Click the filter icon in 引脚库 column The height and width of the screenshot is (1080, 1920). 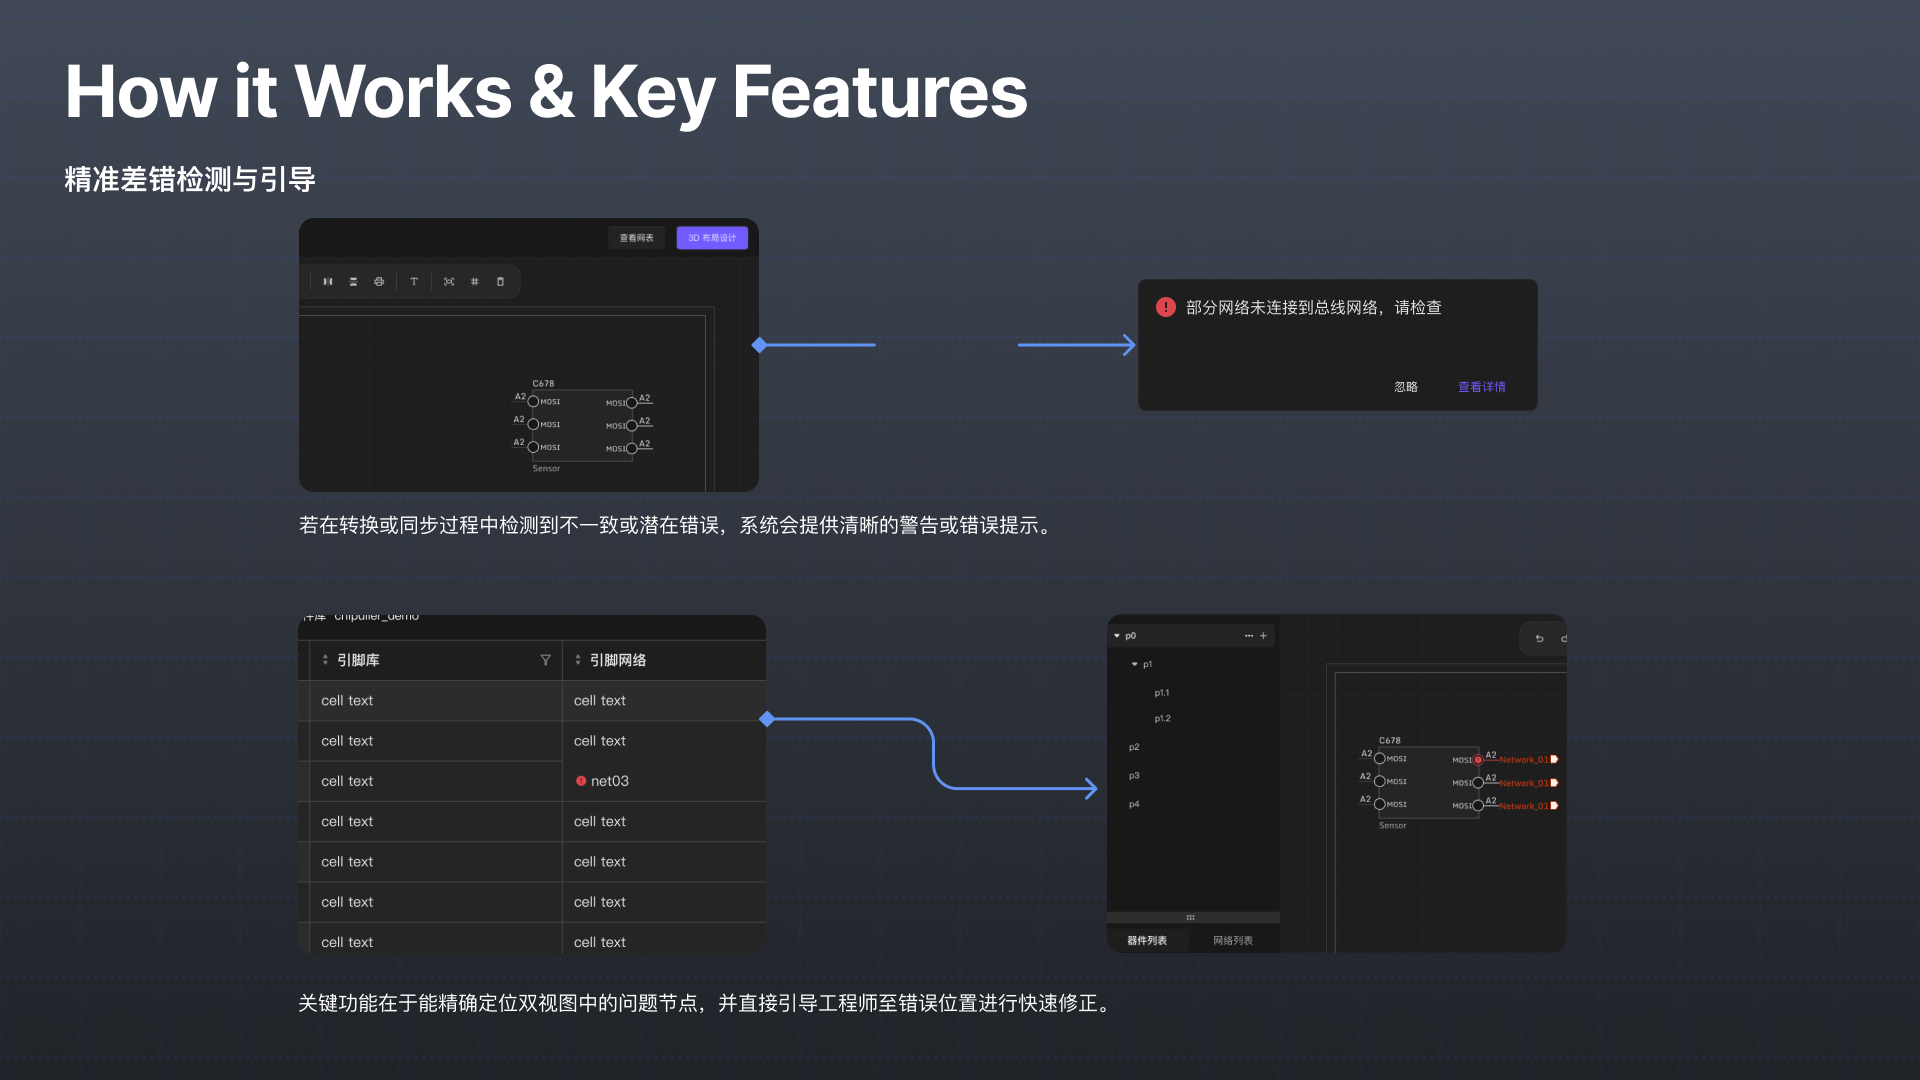(545, 660)
